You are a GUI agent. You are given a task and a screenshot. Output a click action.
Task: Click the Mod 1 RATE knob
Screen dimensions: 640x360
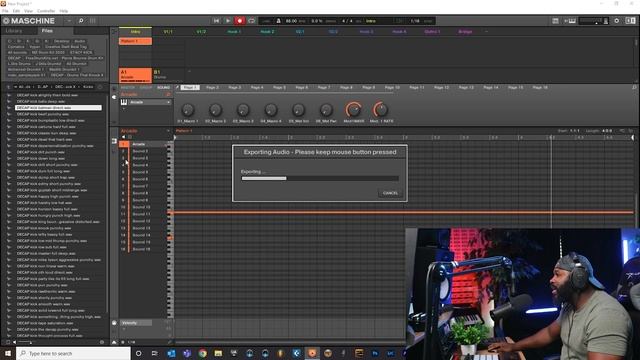click(x=381, y=110)
